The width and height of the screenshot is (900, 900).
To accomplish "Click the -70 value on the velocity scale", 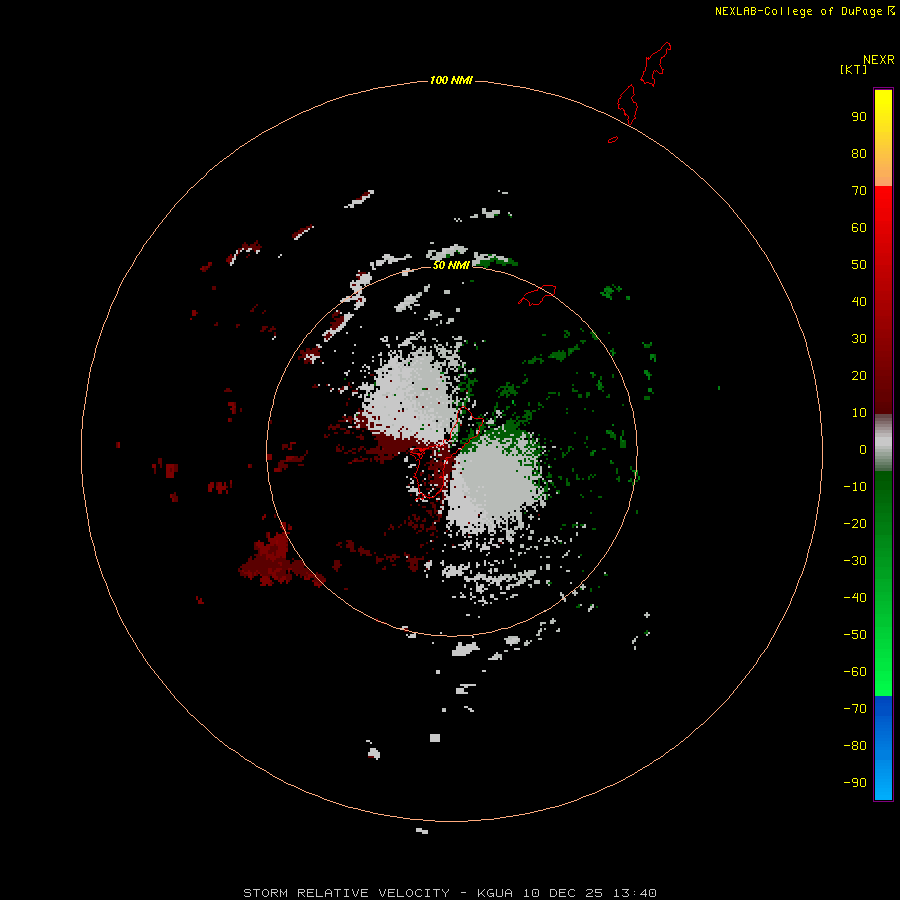I will point(855,709).
